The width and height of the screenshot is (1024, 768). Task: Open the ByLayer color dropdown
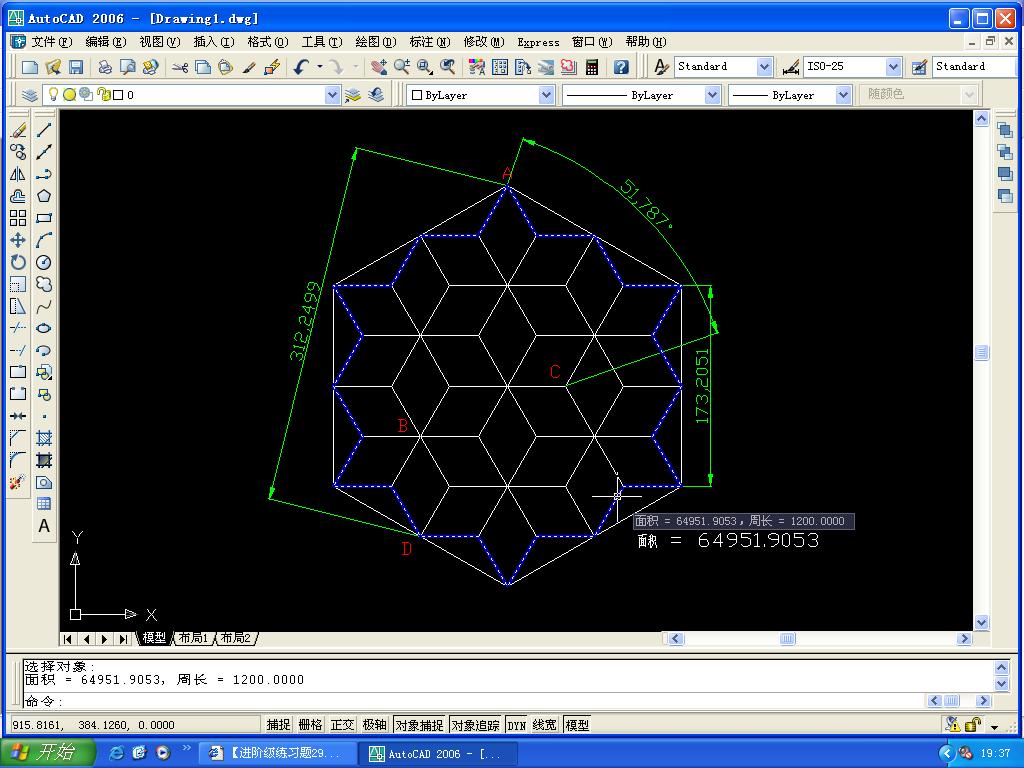[x=546, y=95]
